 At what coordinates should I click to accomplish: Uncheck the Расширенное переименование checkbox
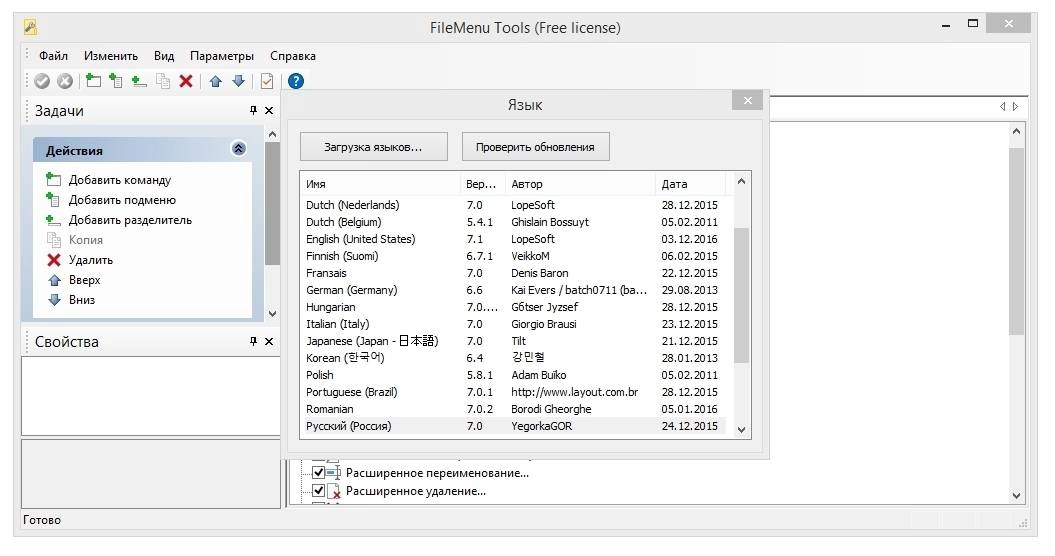tap(319, 473)
